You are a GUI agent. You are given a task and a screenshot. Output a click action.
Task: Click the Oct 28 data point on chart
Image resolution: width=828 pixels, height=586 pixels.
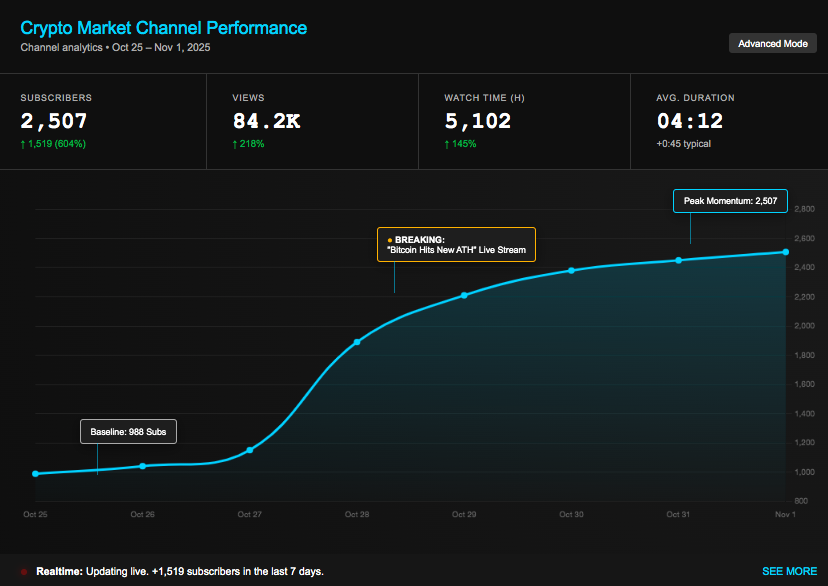(x=357, y=342)
